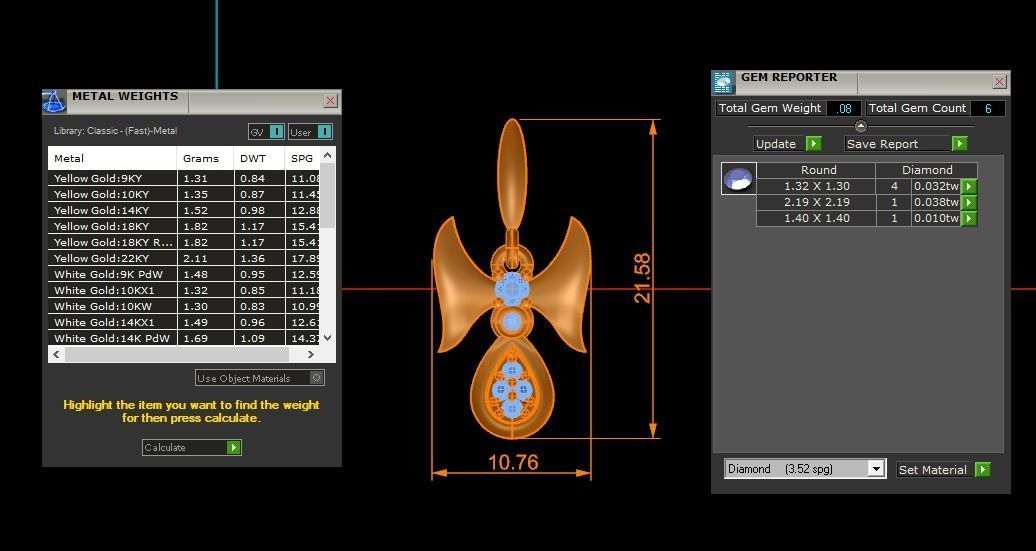
Task: Select the Yellow Gold:18KY R... row
Action: pos(184,242)
